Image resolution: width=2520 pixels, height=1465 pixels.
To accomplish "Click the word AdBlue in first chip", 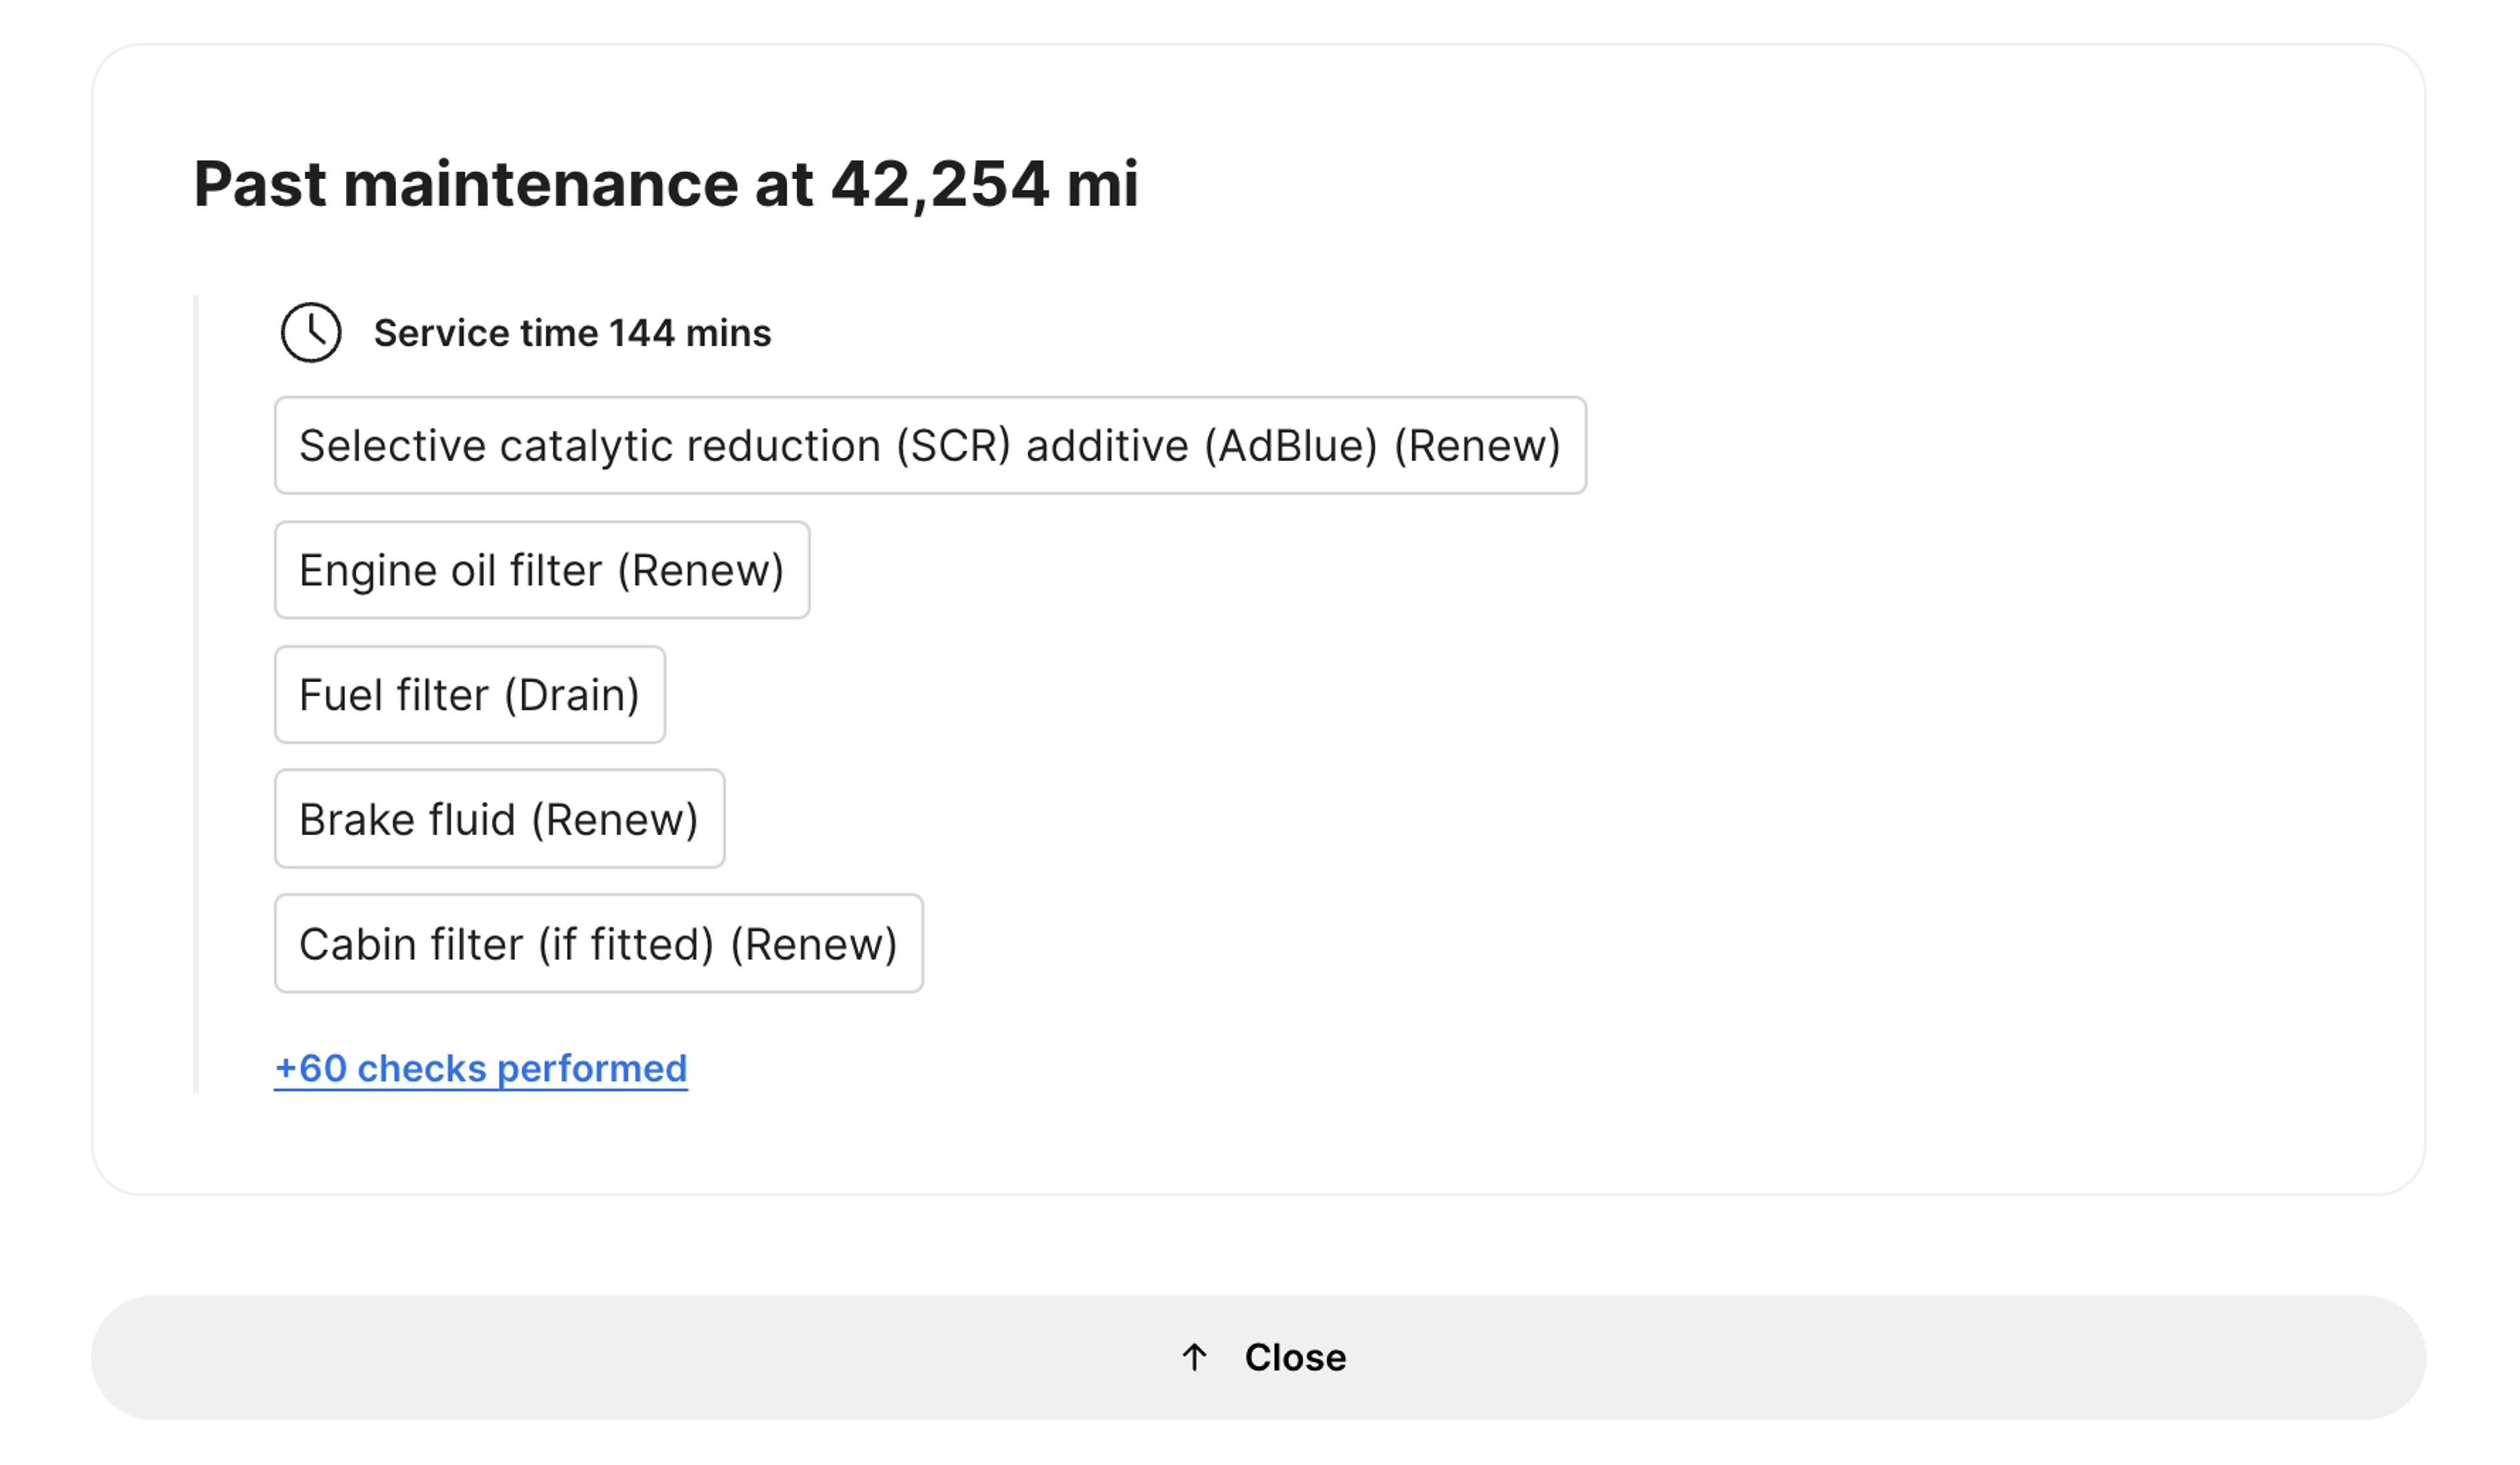I will point(1291,445).
